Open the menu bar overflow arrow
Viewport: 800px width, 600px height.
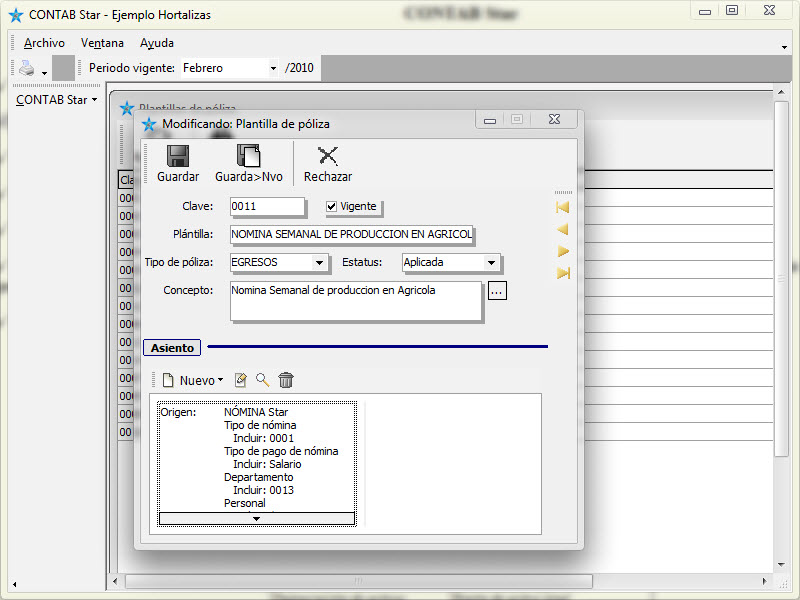pyautogui.click(x=784, y=47)
